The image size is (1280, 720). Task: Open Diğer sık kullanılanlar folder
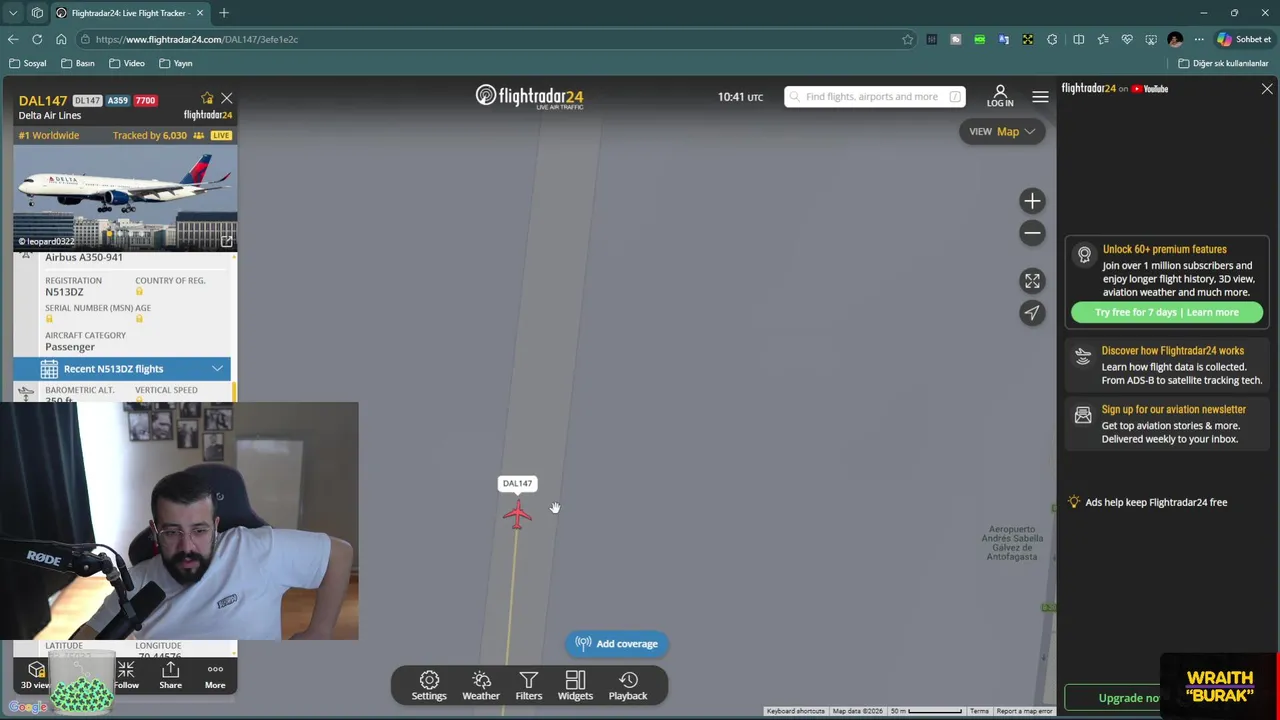tap(1224, 63)
